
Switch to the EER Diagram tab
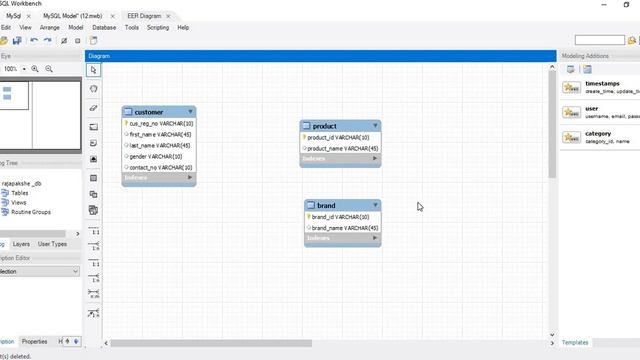(x=144, y=16)
